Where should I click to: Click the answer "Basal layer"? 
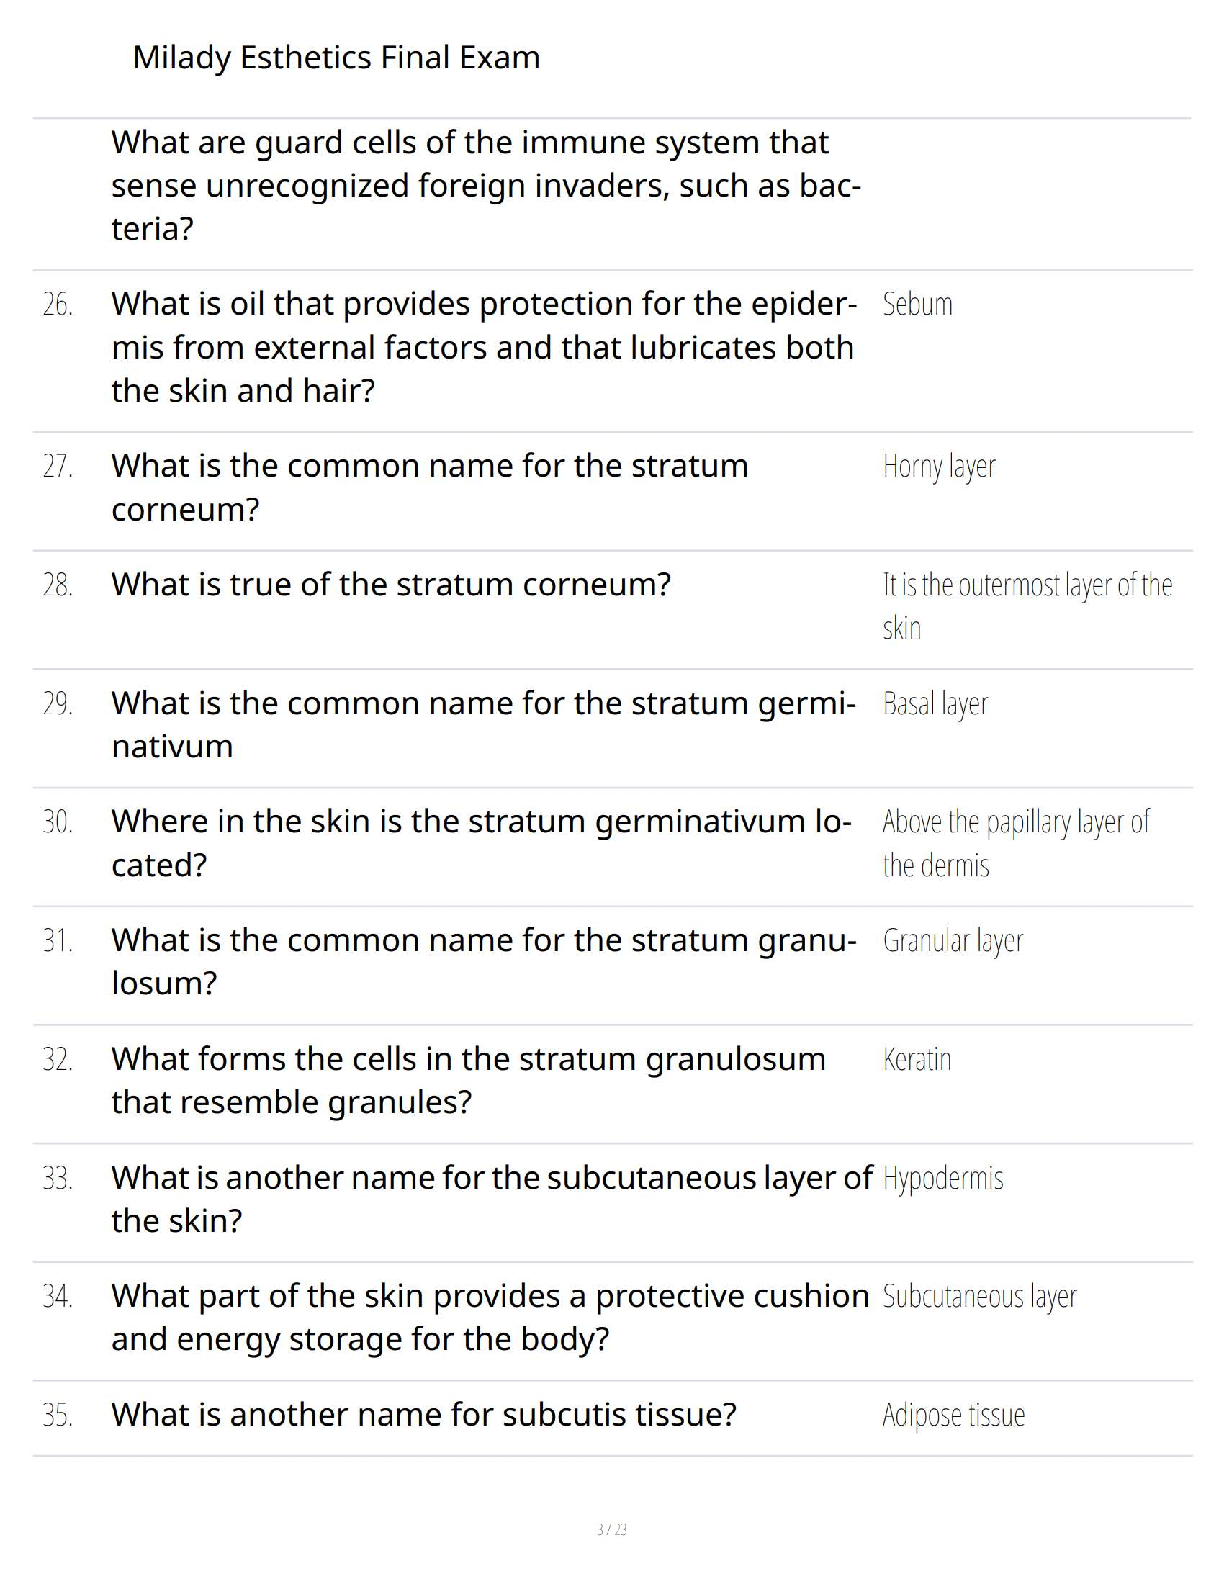935,704
